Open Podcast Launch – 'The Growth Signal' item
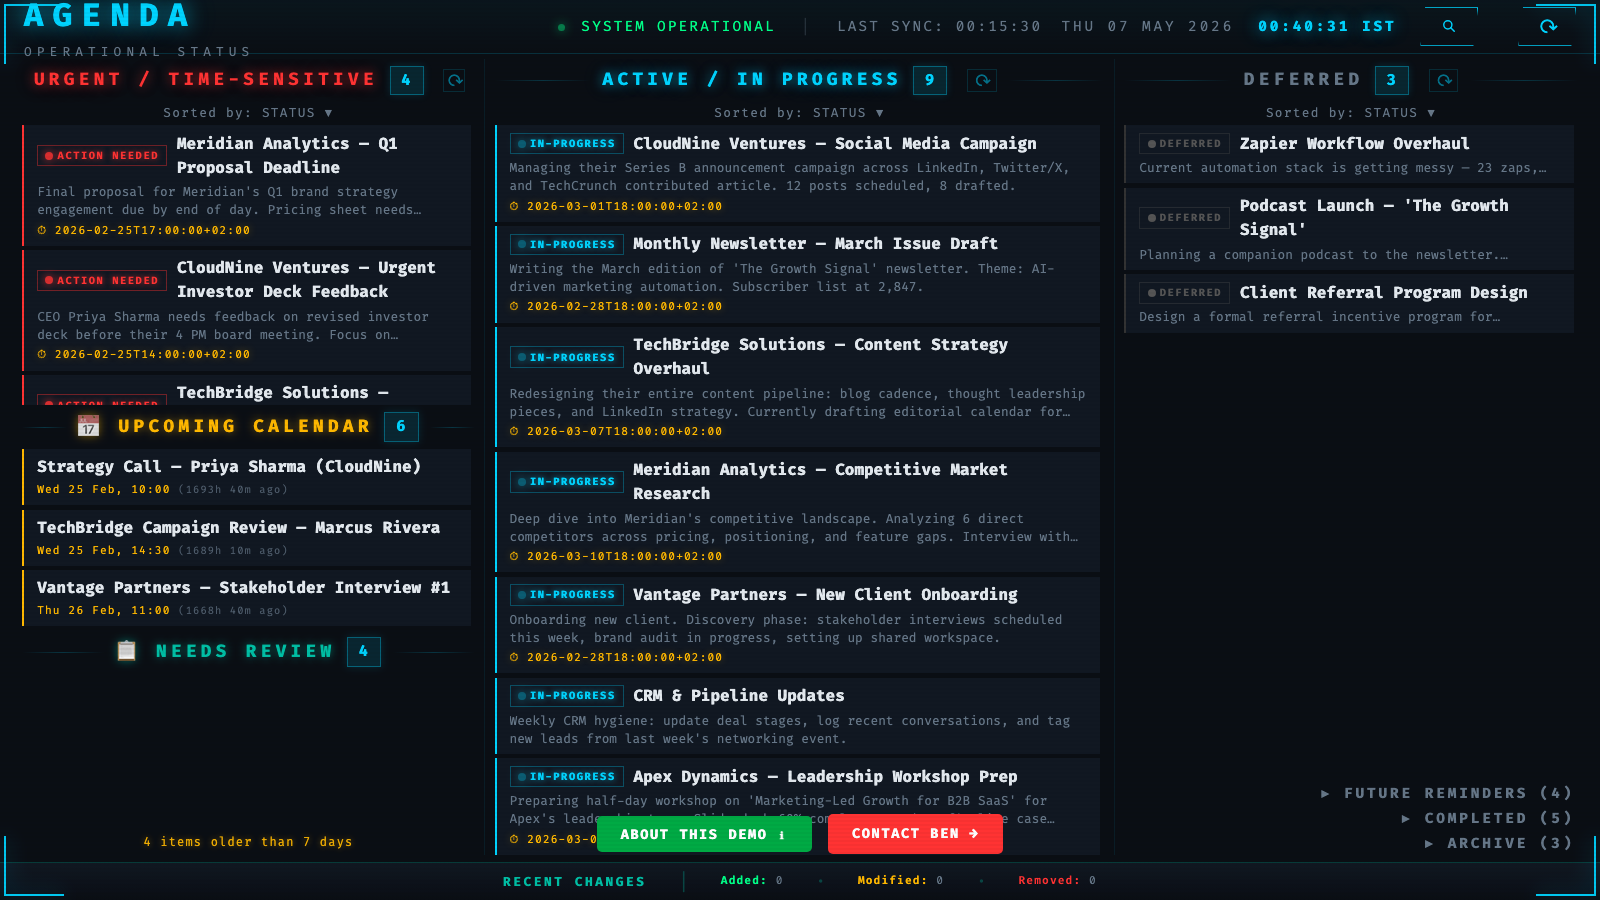The width and height of the screenshot is (1600, 900). click(x=1349, y=229)
